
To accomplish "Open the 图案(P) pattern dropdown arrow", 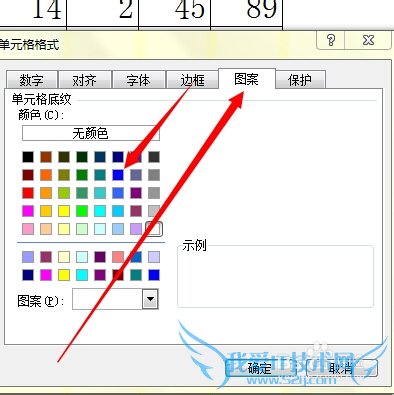I will tap(150, 299).
